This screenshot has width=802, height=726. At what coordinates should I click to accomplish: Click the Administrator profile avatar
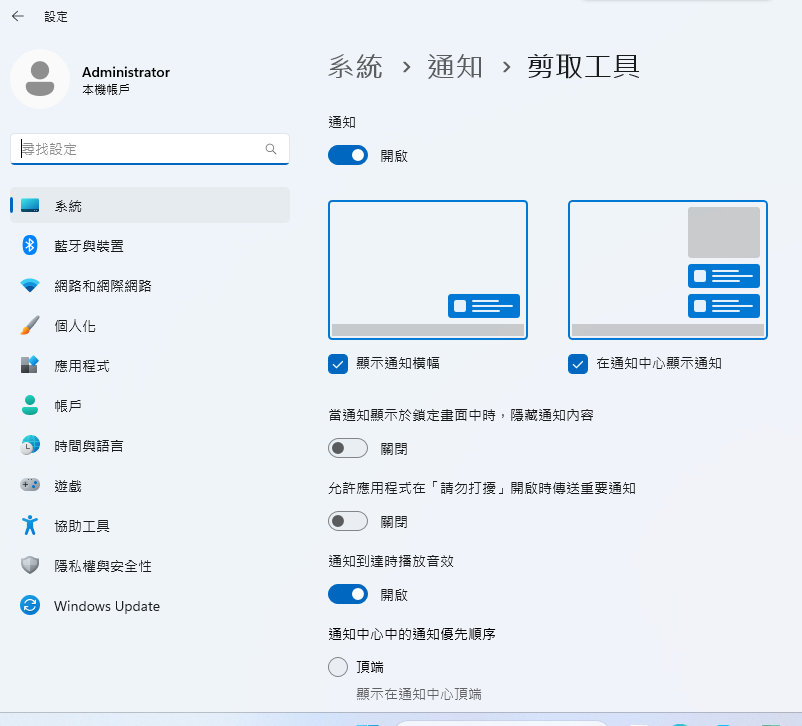click(x=40, y=79)
